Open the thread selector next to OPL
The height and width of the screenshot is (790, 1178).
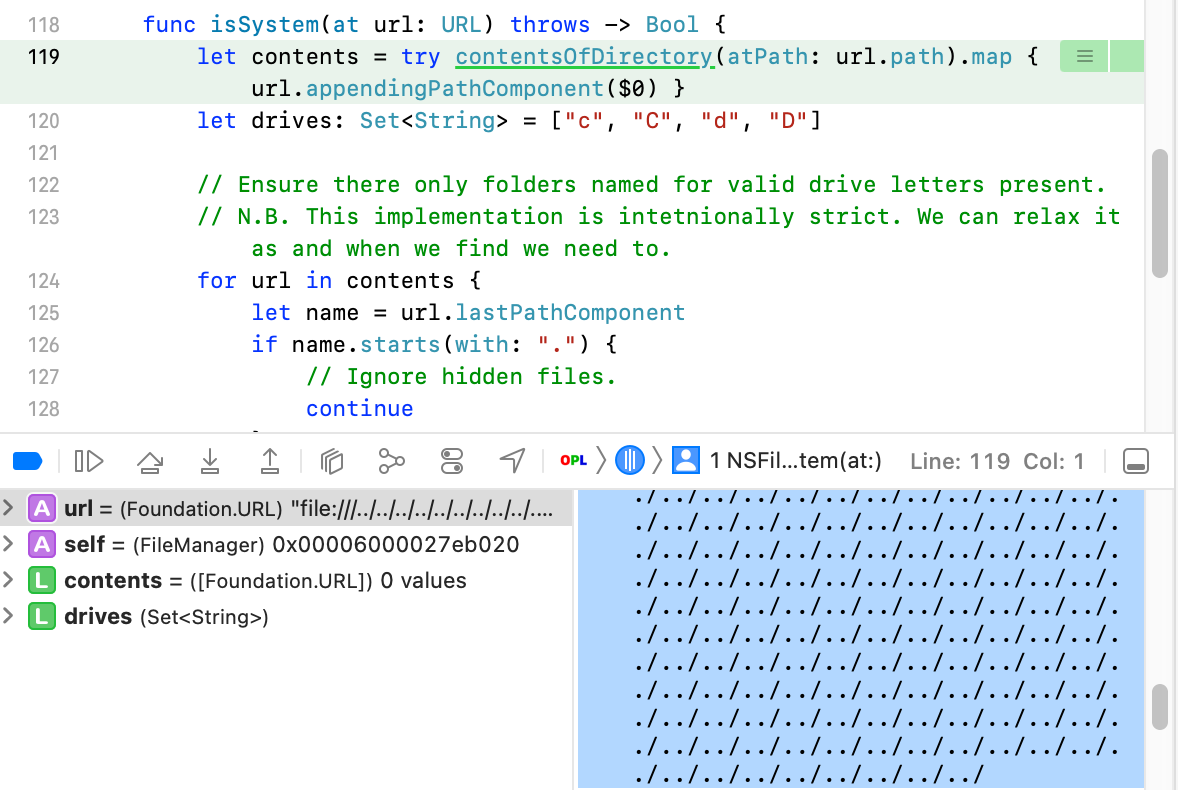pyautogui.click(x=630, y=460)
